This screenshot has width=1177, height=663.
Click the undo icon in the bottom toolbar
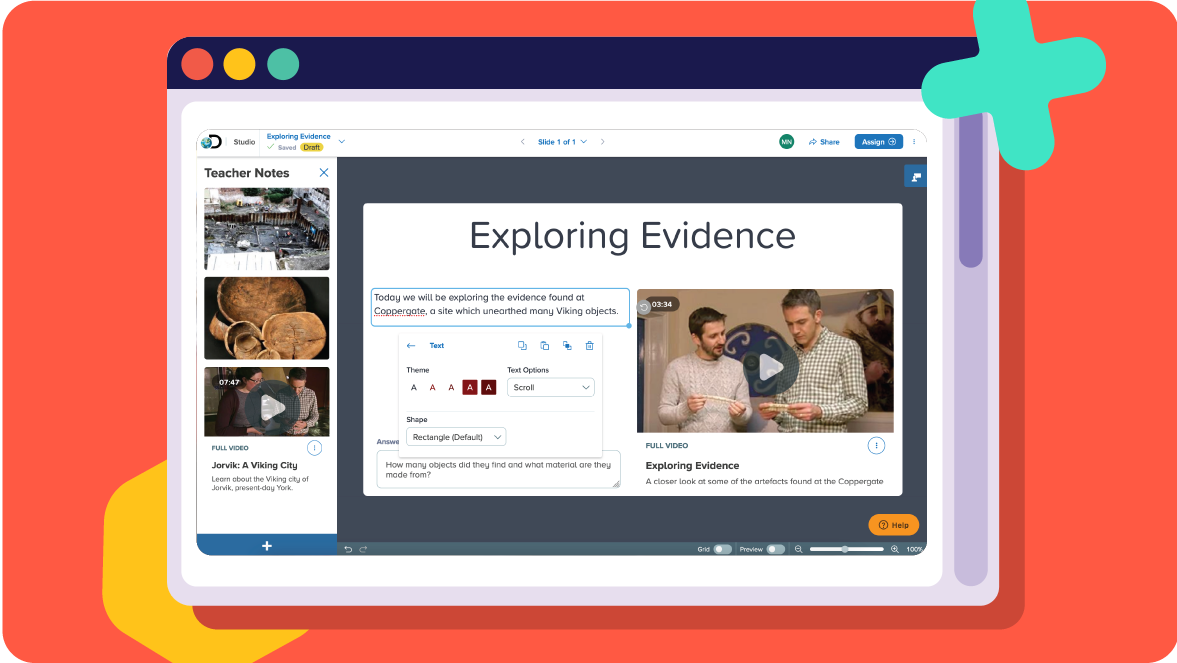(x=346, y=548)
